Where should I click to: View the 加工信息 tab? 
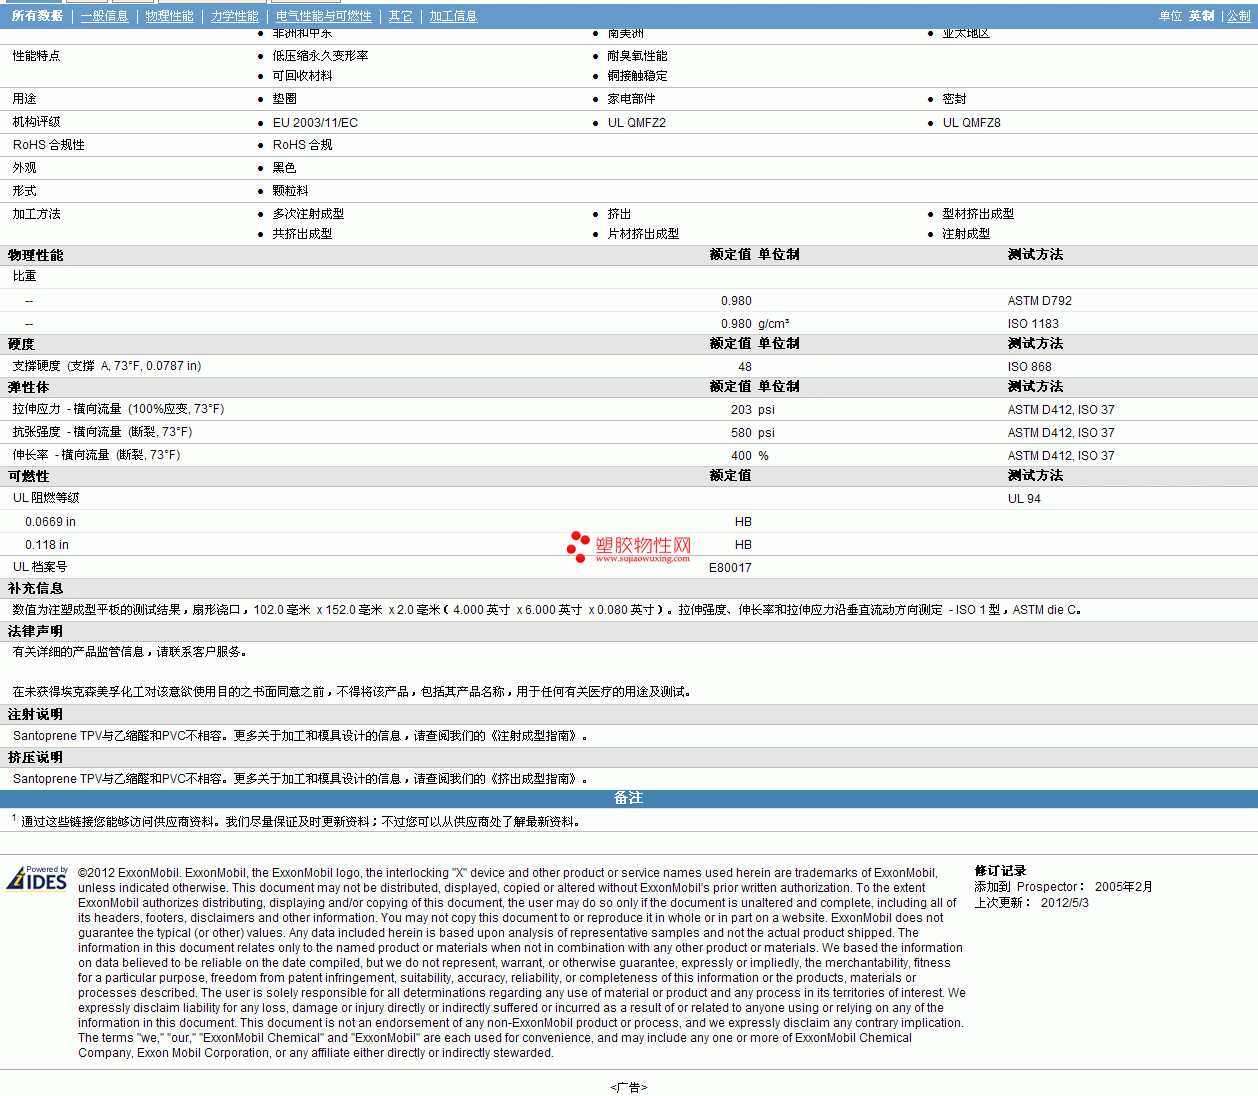pyautogui.click(x=454, y=16)
